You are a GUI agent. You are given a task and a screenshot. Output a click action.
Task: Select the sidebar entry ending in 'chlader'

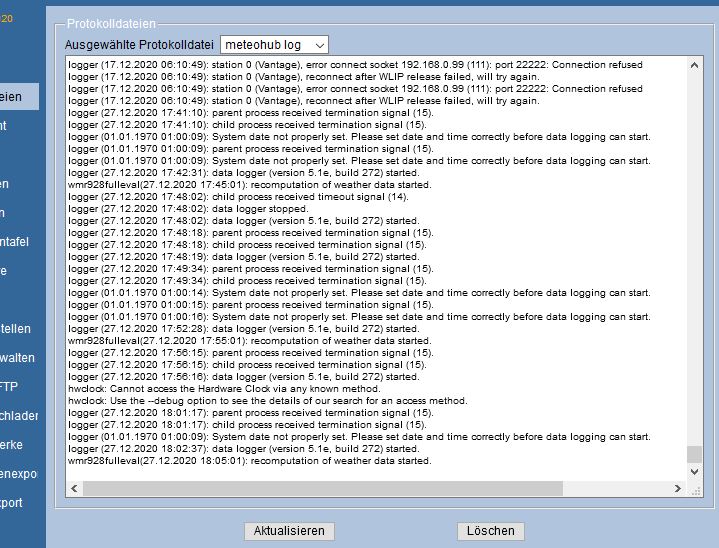18,415
